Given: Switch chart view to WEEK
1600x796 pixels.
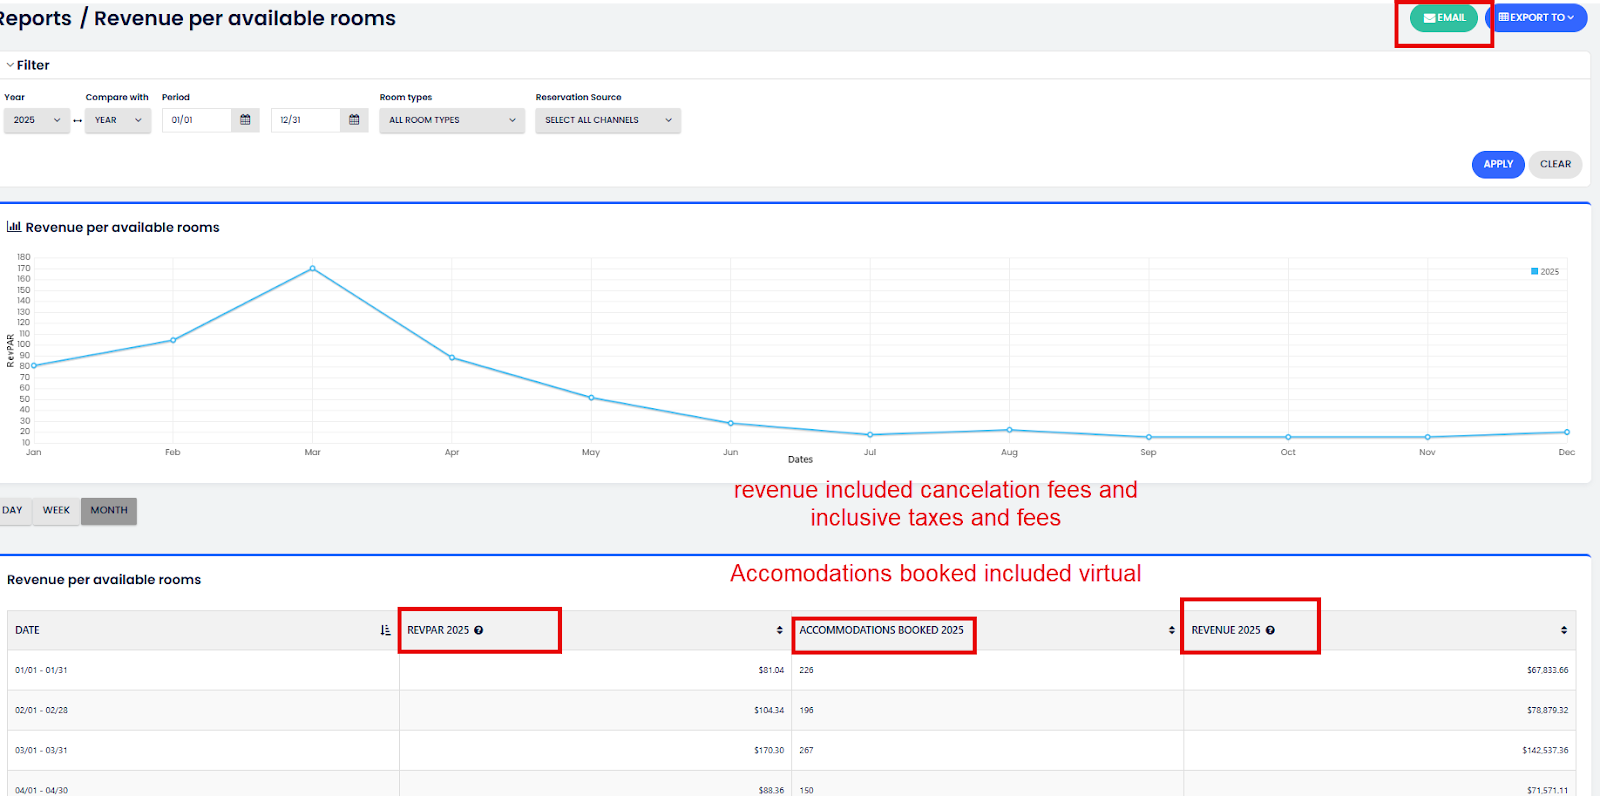Looking at the screenshot, I should coord(56,511).
